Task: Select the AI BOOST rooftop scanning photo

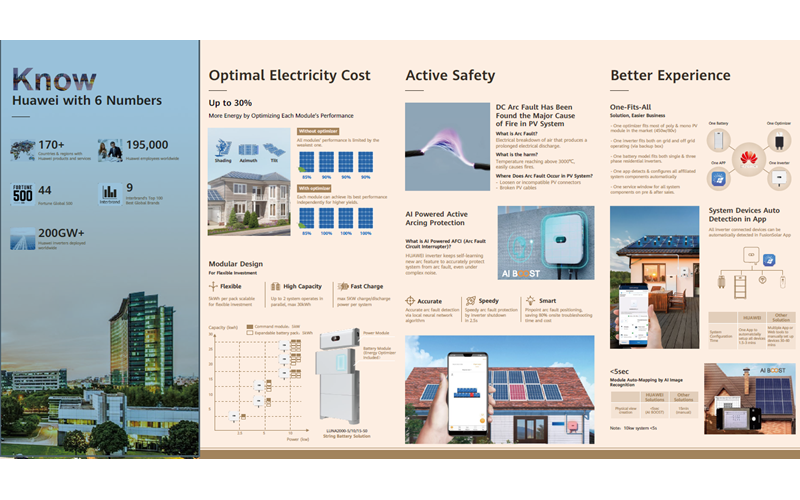Action: [749, 399]
